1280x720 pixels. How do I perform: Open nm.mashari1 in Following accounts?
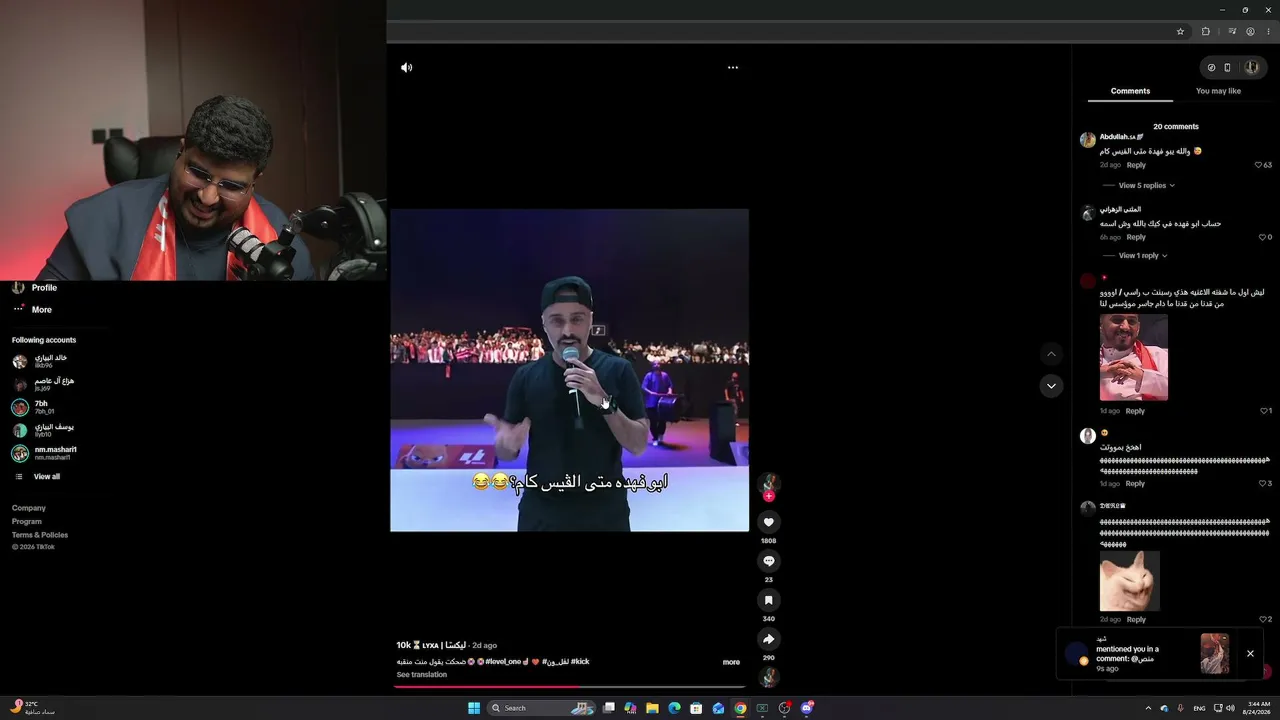(x=45, y=453)
